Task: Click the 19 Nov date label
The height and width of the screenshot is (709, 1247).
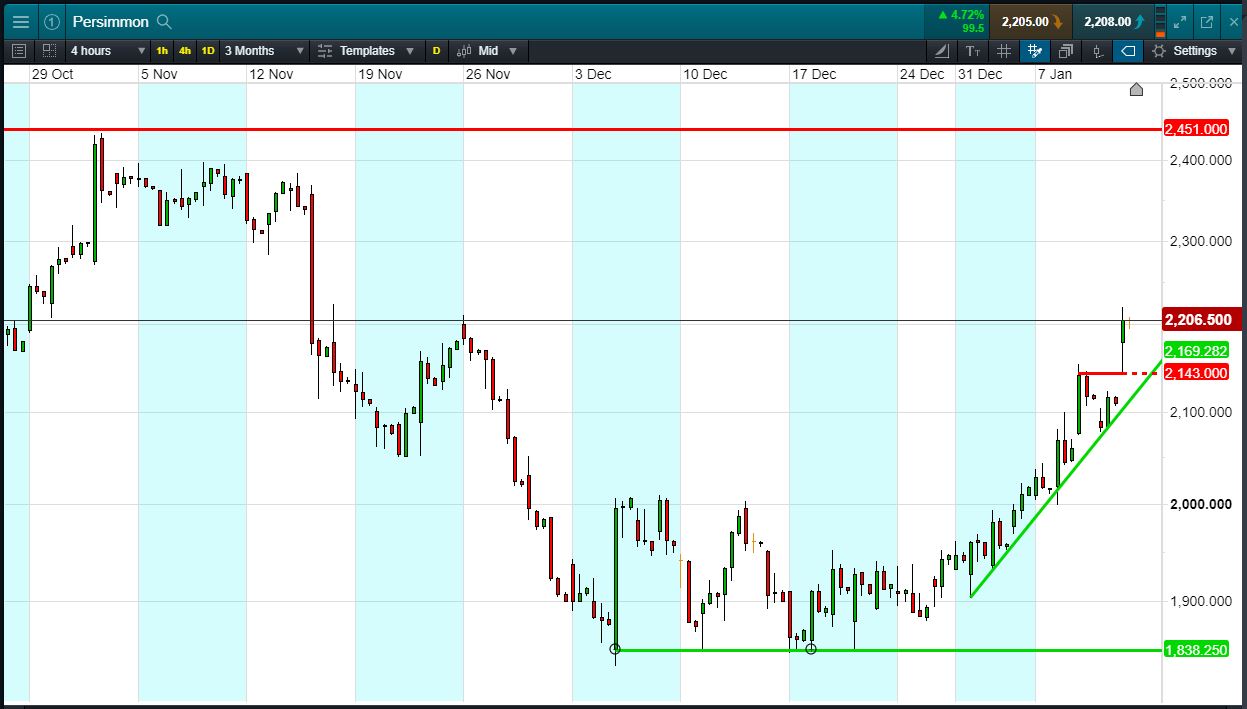Action: 380,74
